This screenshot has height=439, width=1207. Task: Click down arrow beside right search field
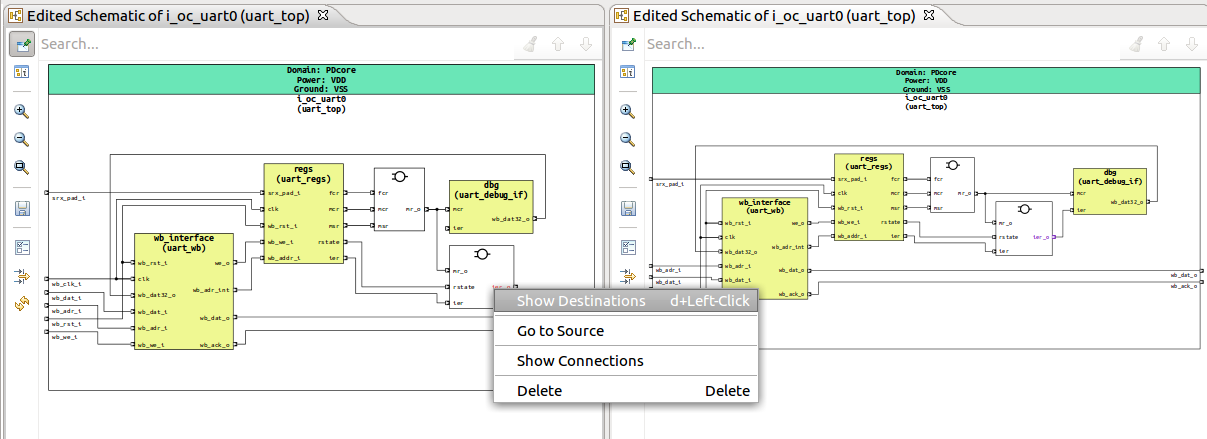pyautogui.click(x=1192, y=44)
